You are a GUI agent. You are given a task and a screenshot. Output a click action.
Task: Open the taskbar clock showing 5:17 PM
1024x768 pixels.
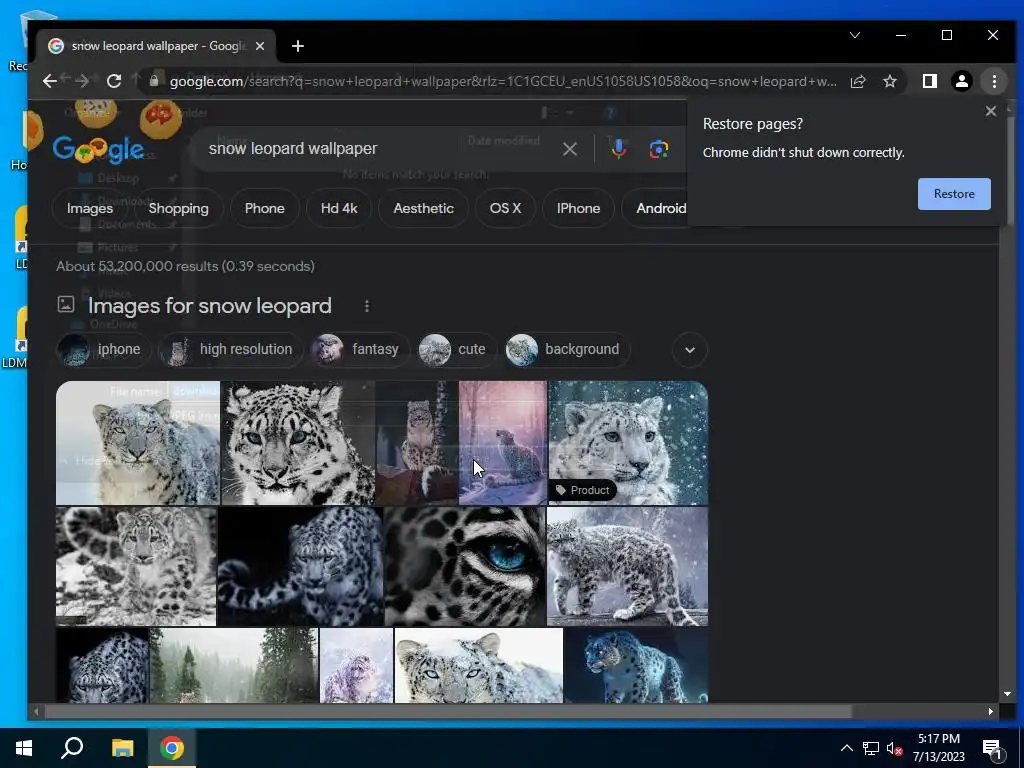(x=938, y=748)
